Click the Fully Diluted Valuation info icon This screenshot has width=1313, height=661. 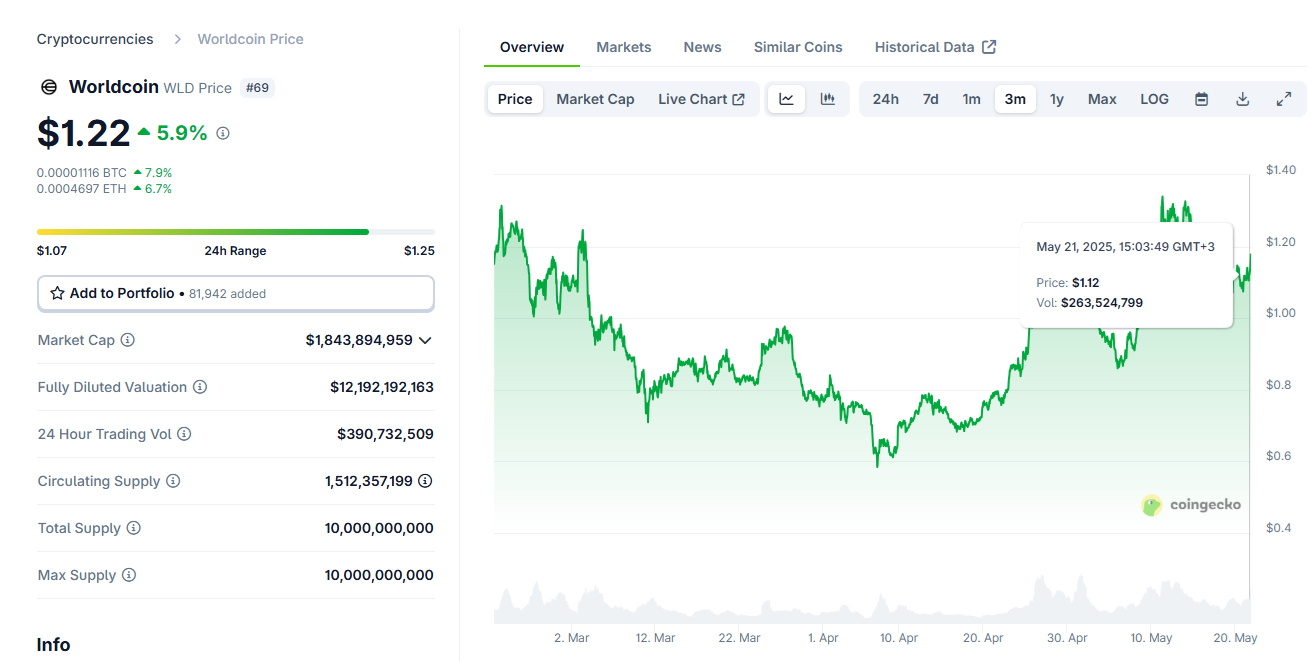point(200,387)
